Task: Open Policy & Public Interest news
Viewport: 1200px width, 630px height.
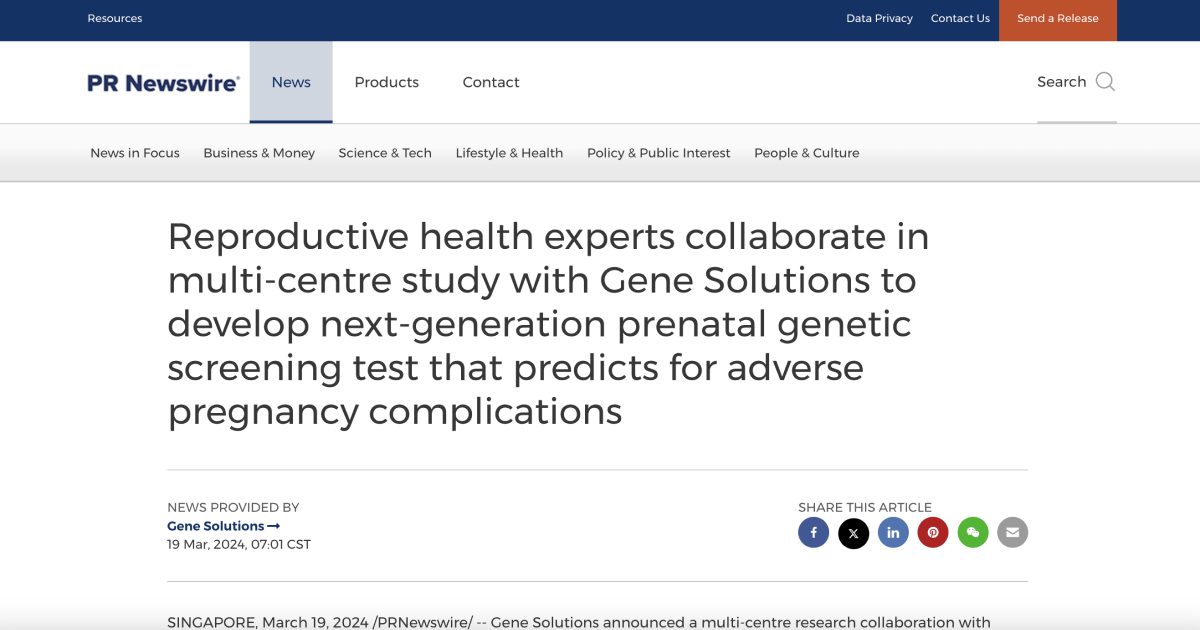Action: coord(658,152)
